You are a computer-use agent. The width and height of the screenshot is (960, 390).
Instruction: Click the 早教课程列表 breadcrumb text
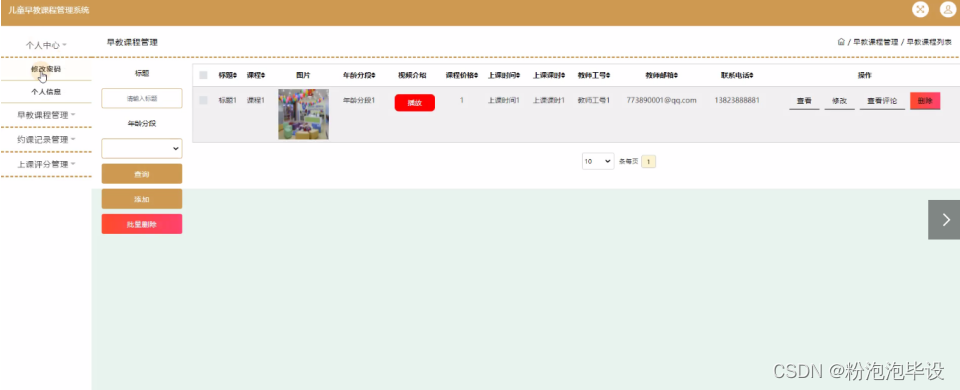[929, 42]
